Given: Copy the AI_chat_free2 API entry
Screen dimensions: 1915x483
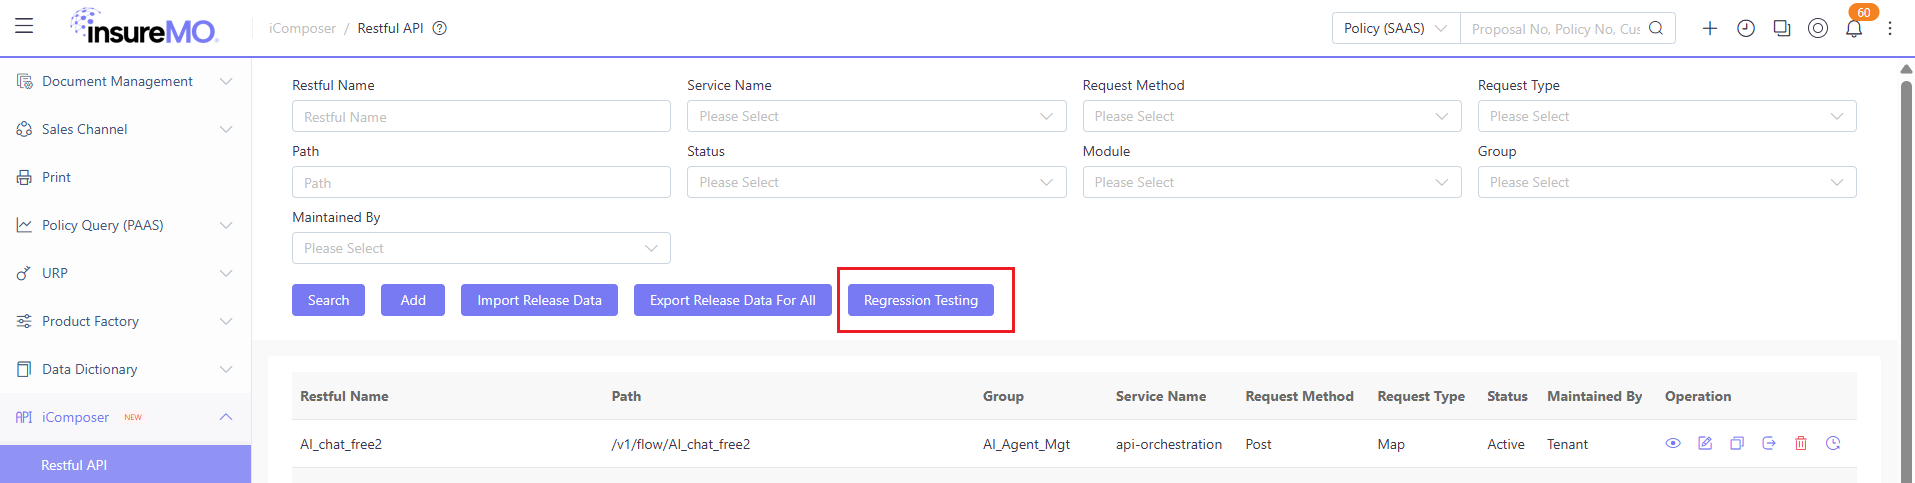Looking at the screenshot, I should pos(1737,443).
